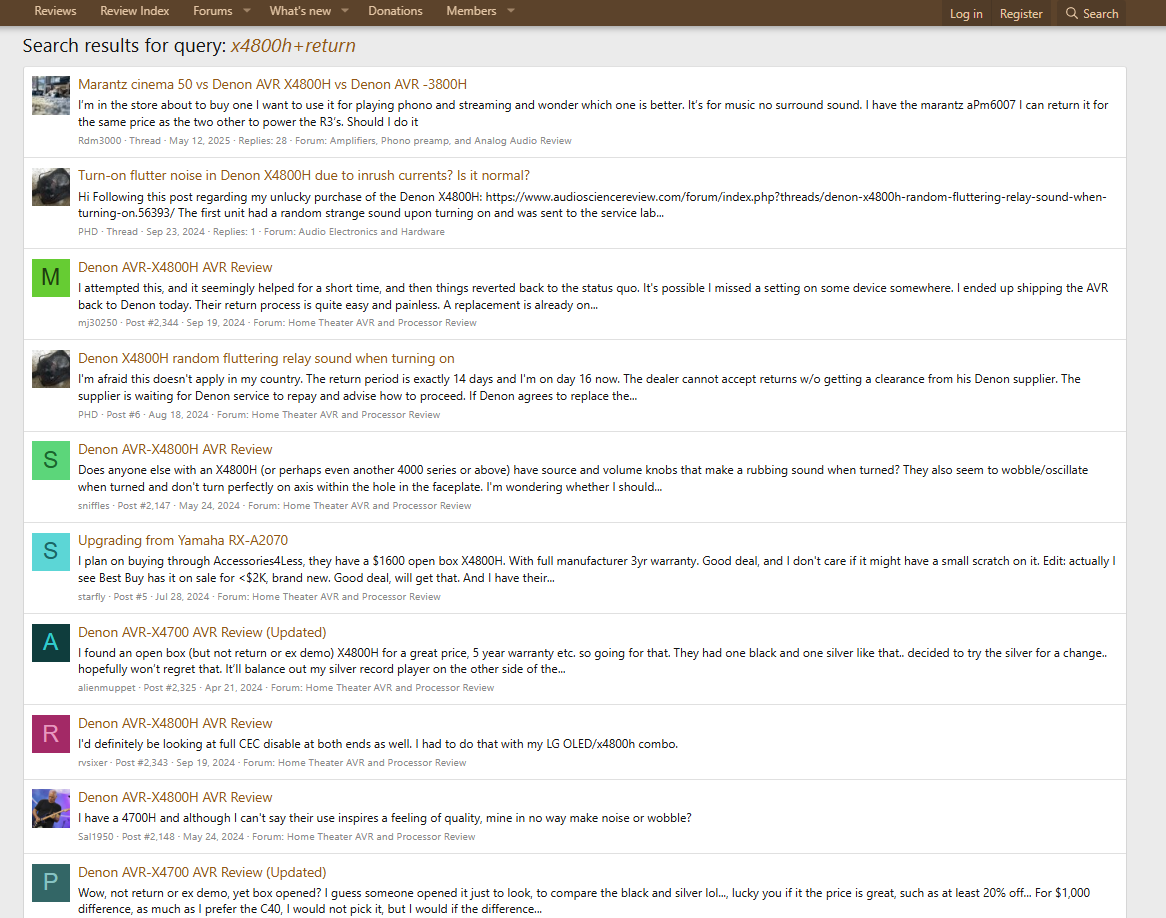
Task: Go to the Donations menu item
Action: point(395,11)
